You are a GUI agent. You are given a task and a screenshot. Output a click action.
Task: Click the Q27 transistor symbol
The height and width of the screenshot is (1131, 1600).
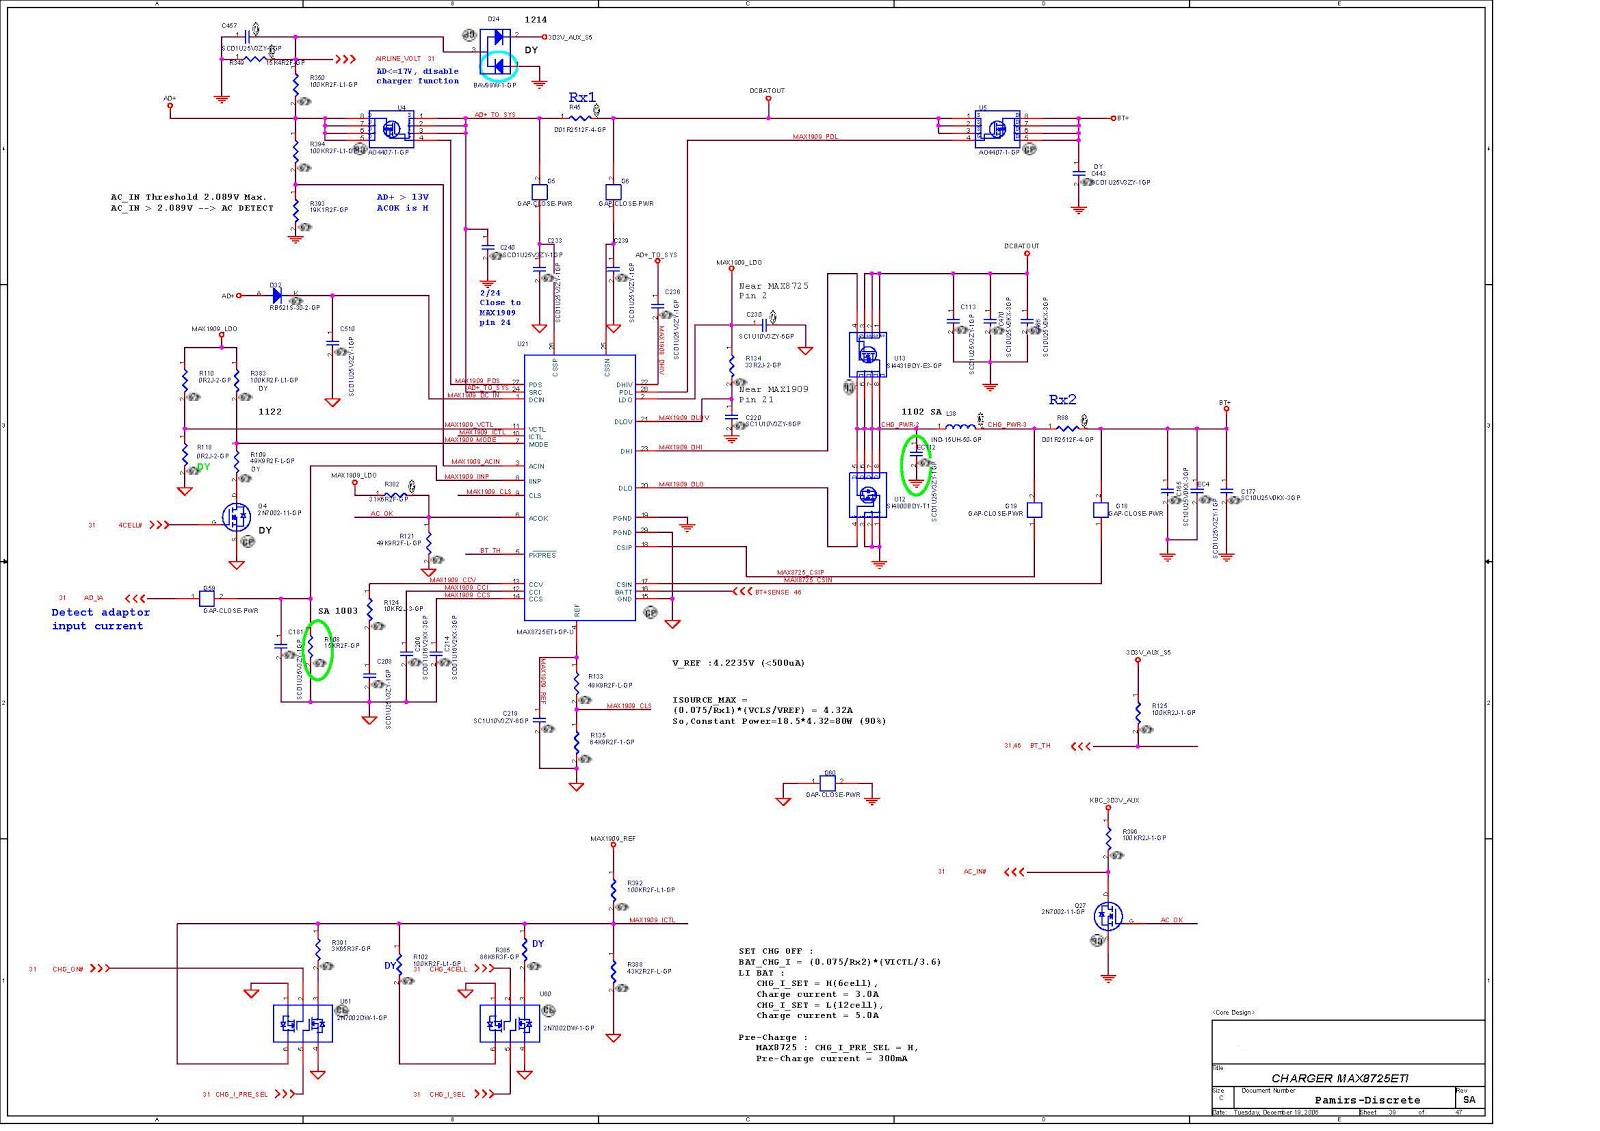click(1107, 915)
